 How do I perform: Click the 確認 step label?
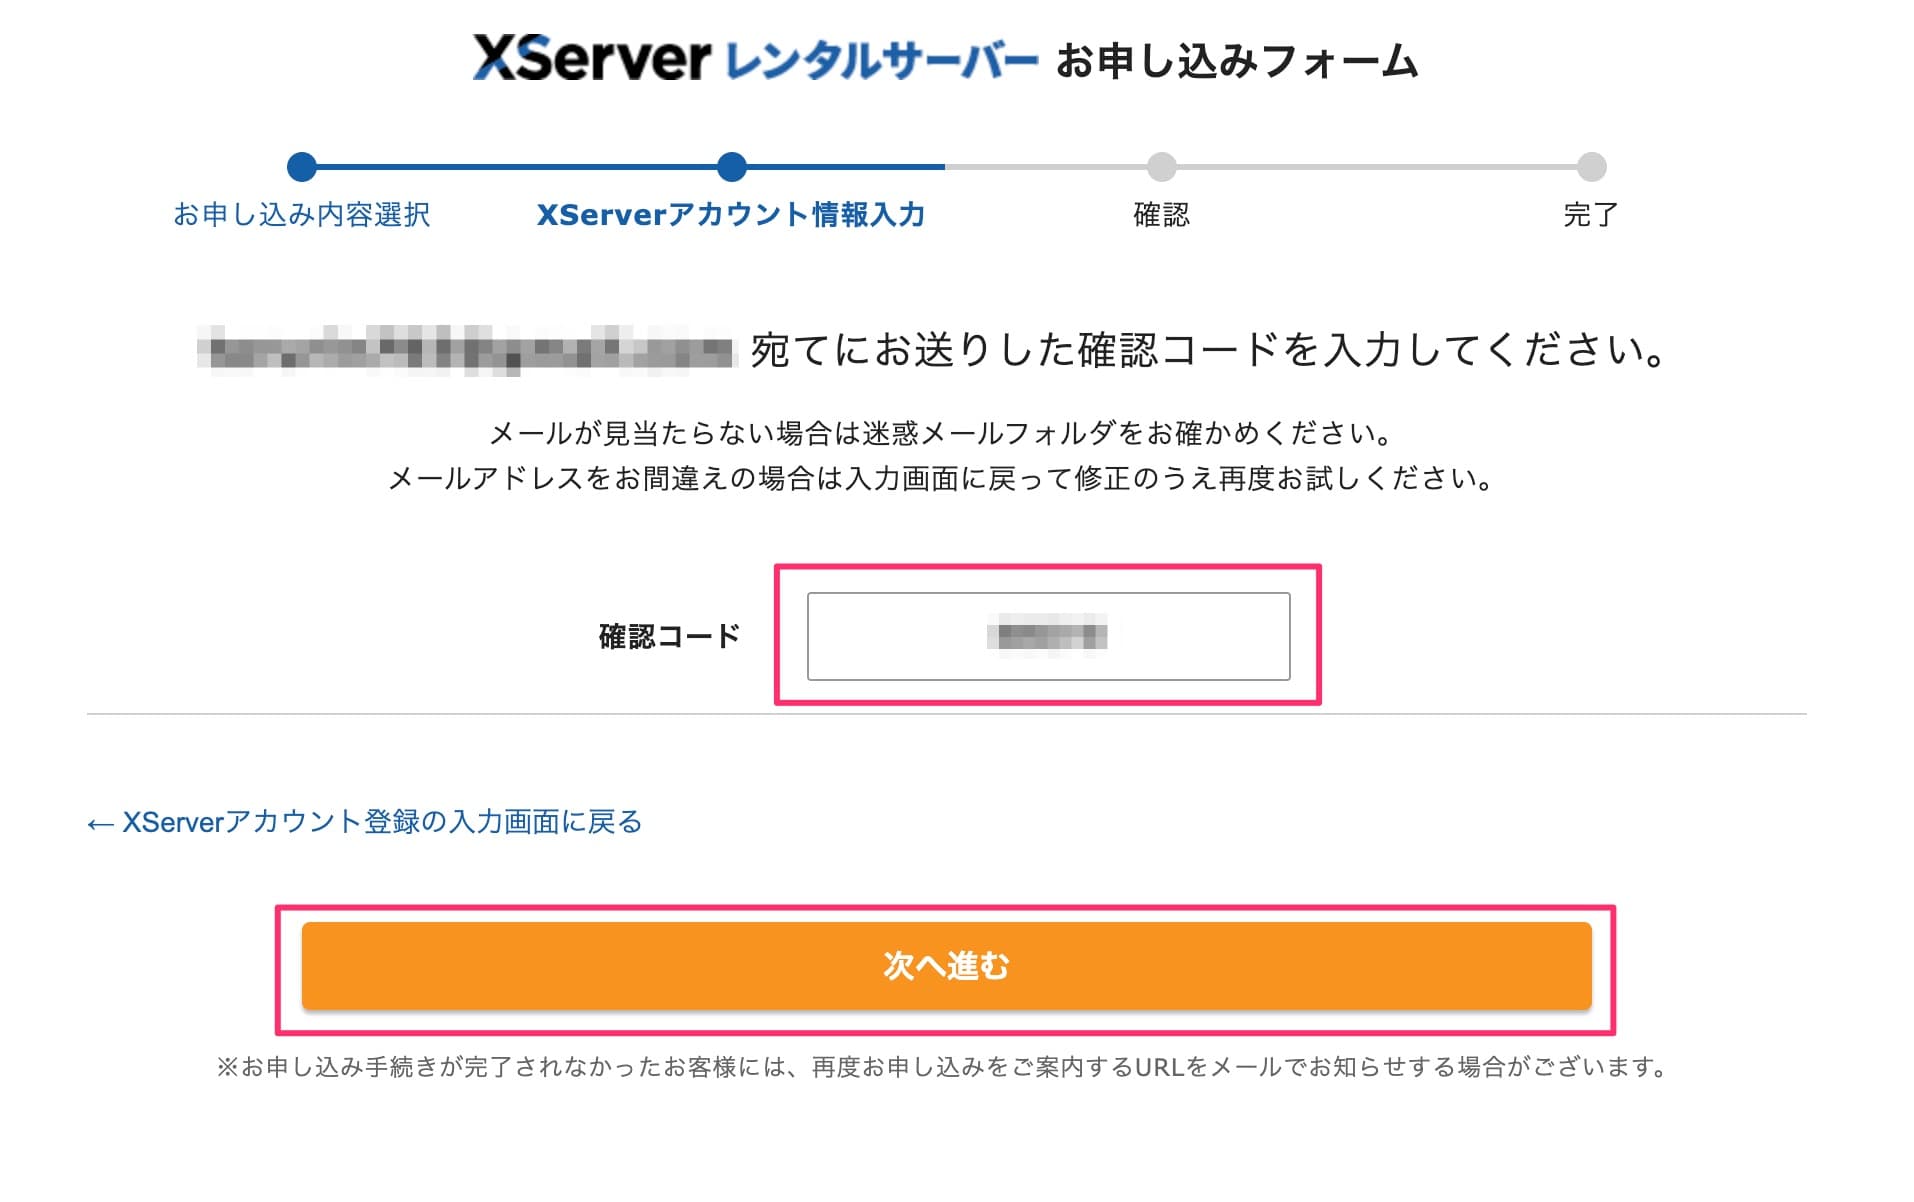click(x=1161, y=214)
